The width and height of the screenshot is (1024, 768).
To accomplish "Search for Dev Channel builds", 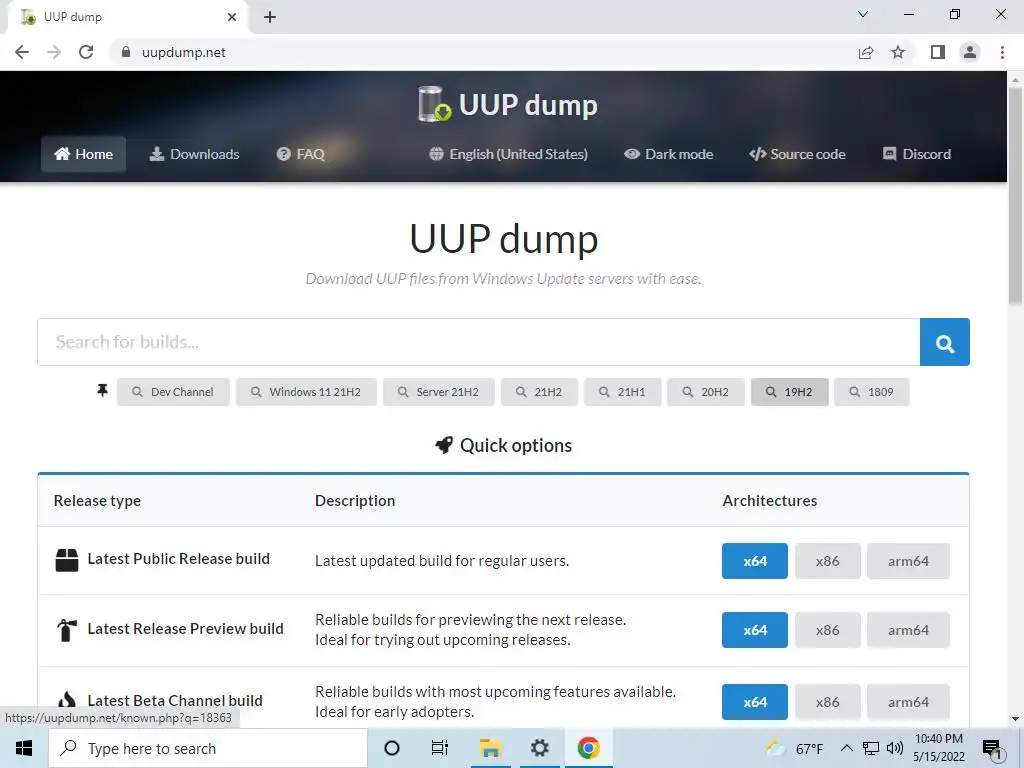I will (x=173, y=392).
